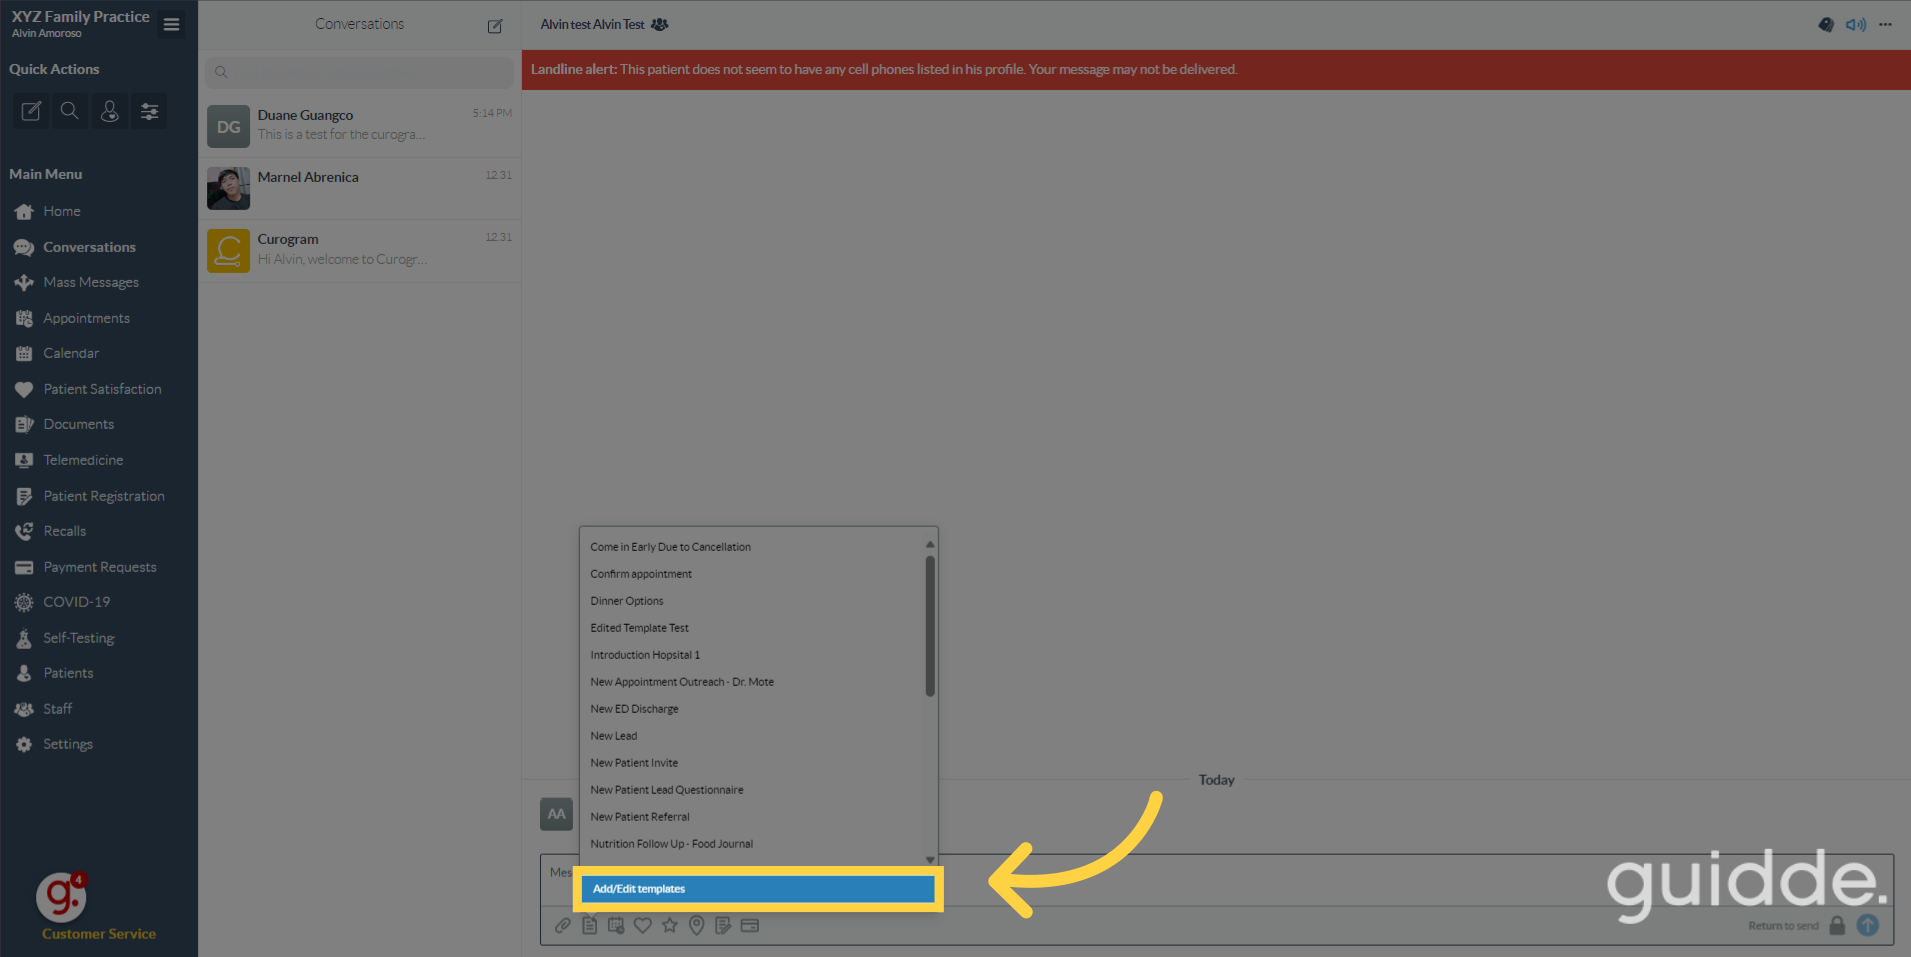Open Mass Messages from the sidebar
Image resolution: width=1911 pixels, height=957 pixels.
tap(90, 282)
